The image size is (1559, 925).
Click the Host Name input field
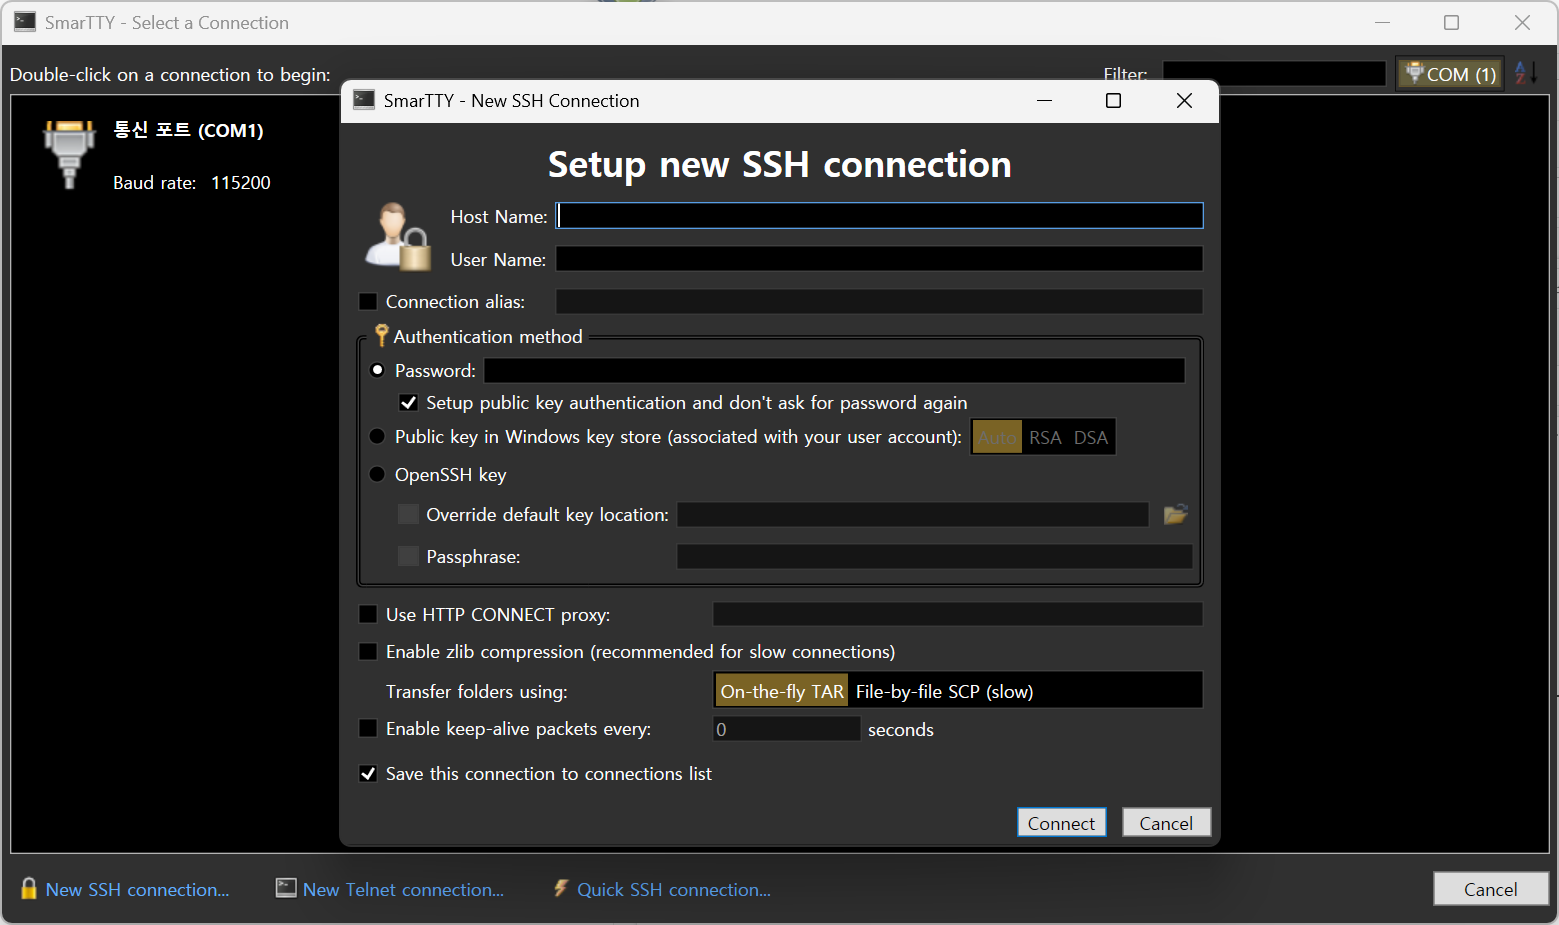pos(879,217)
